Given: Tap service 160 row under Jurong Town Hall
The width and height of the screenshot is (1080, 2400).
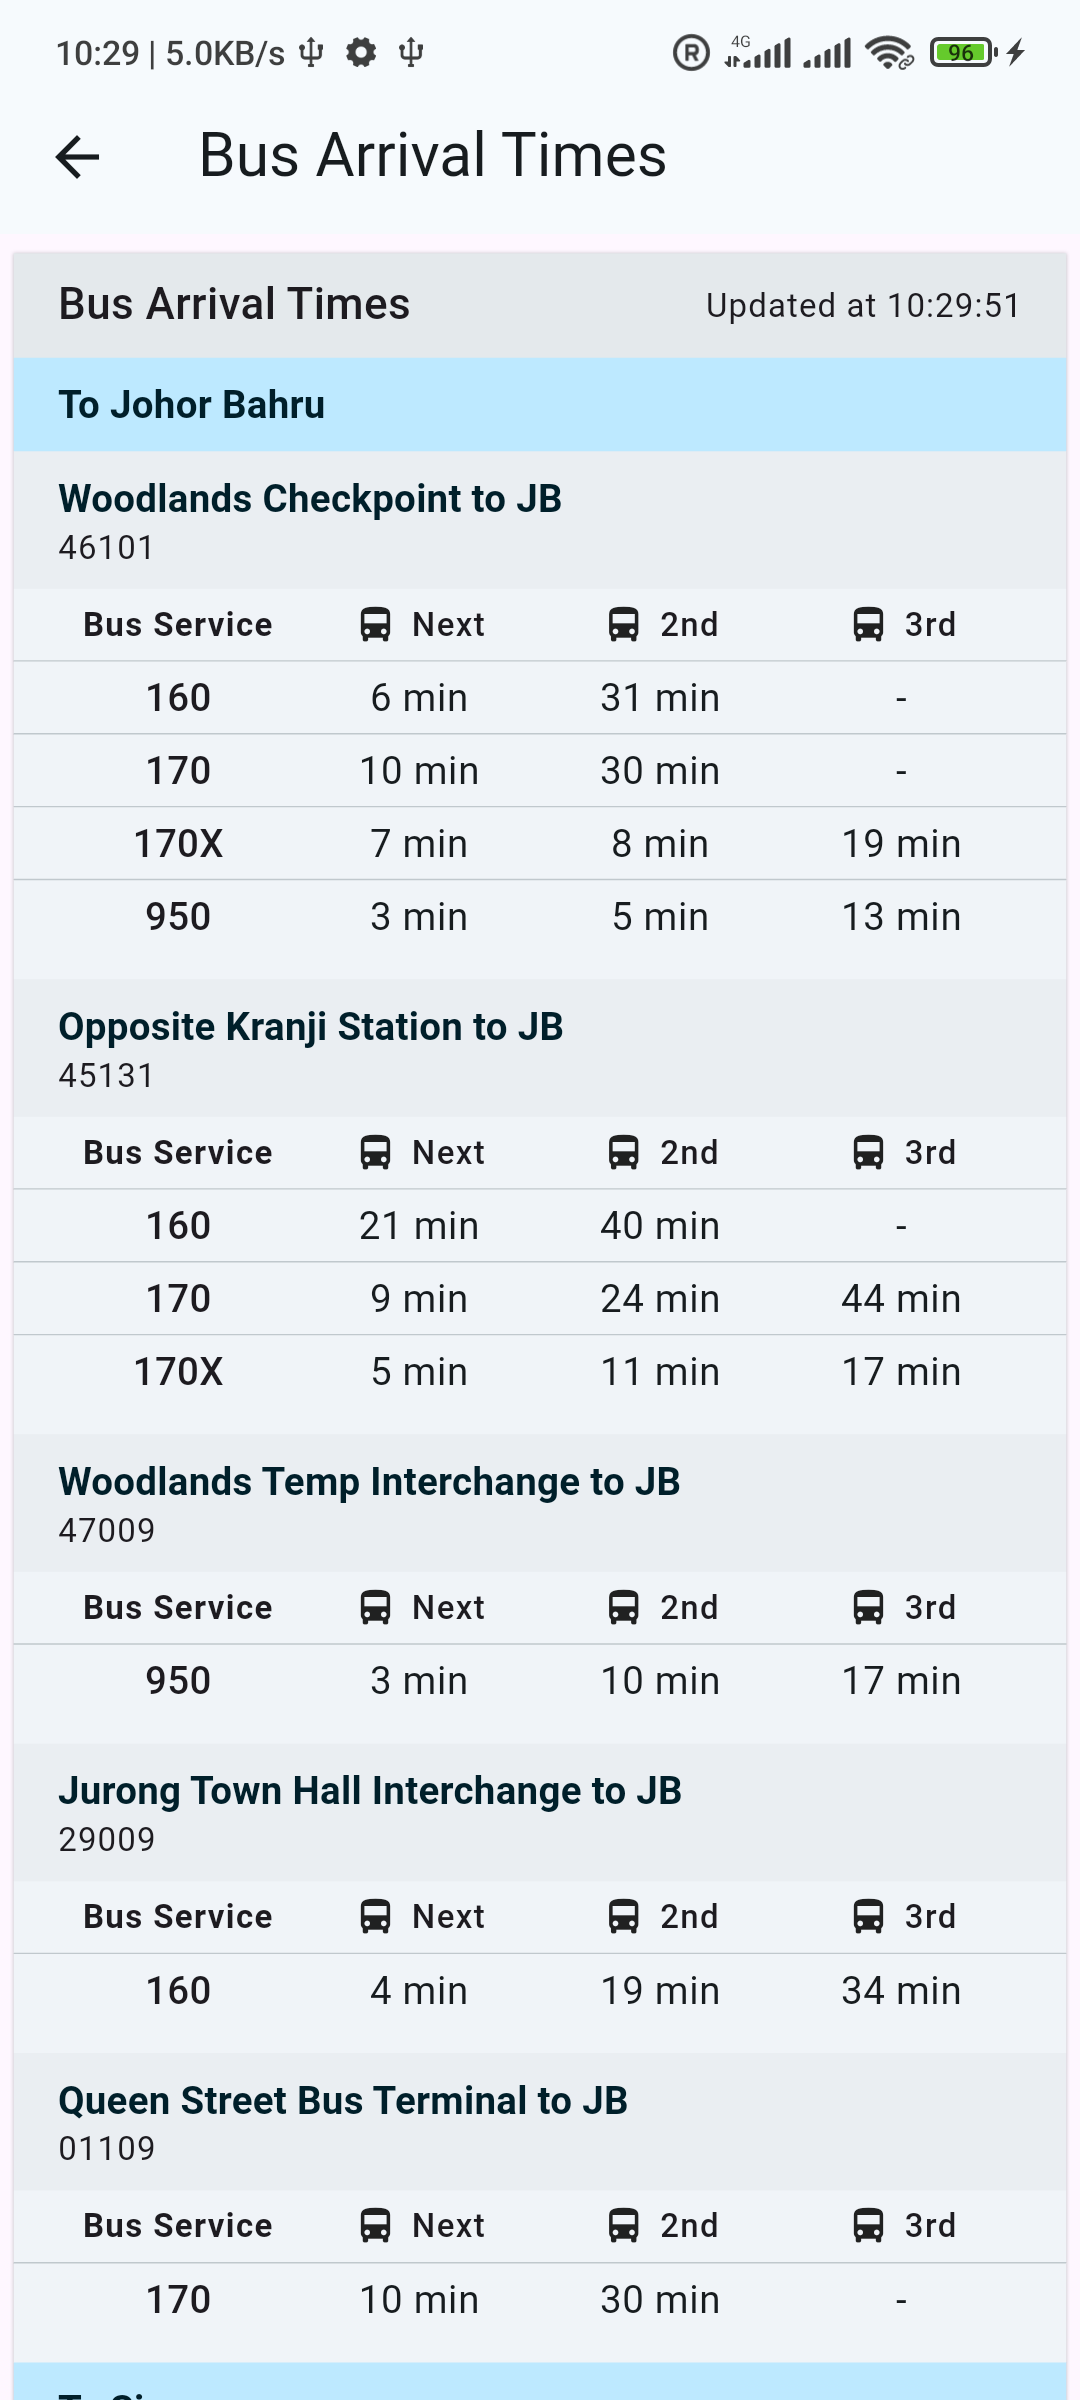Looking at the screenshot, I should click(x=540, y=1990).
